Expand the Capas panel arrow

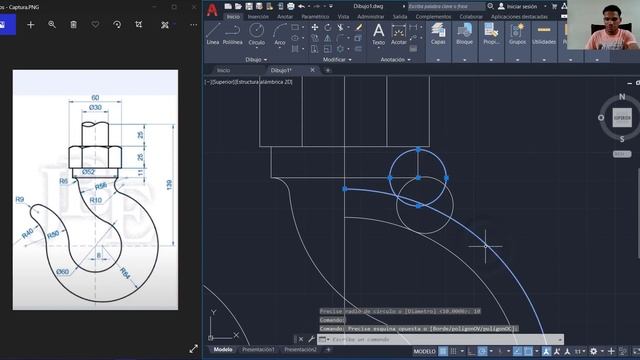(x=438, y=60)
